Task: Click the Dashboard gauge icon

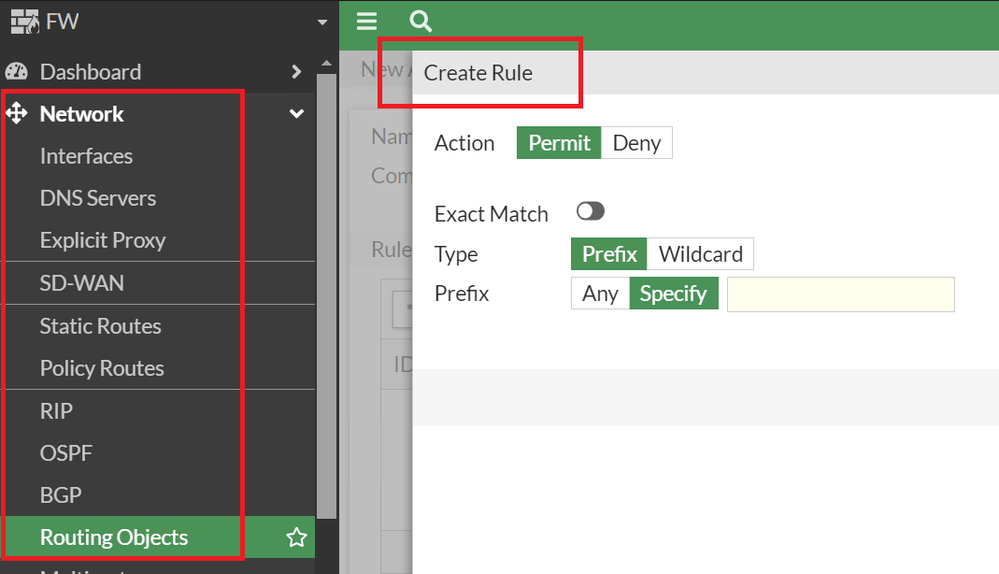Action: pos(17,72)
